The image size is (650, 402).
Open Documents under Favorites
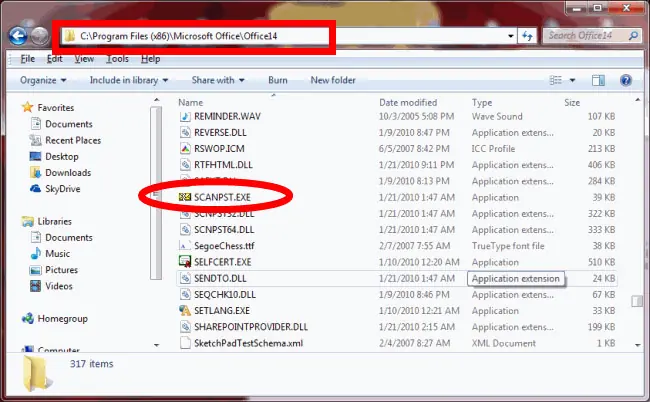coord(69,124)
